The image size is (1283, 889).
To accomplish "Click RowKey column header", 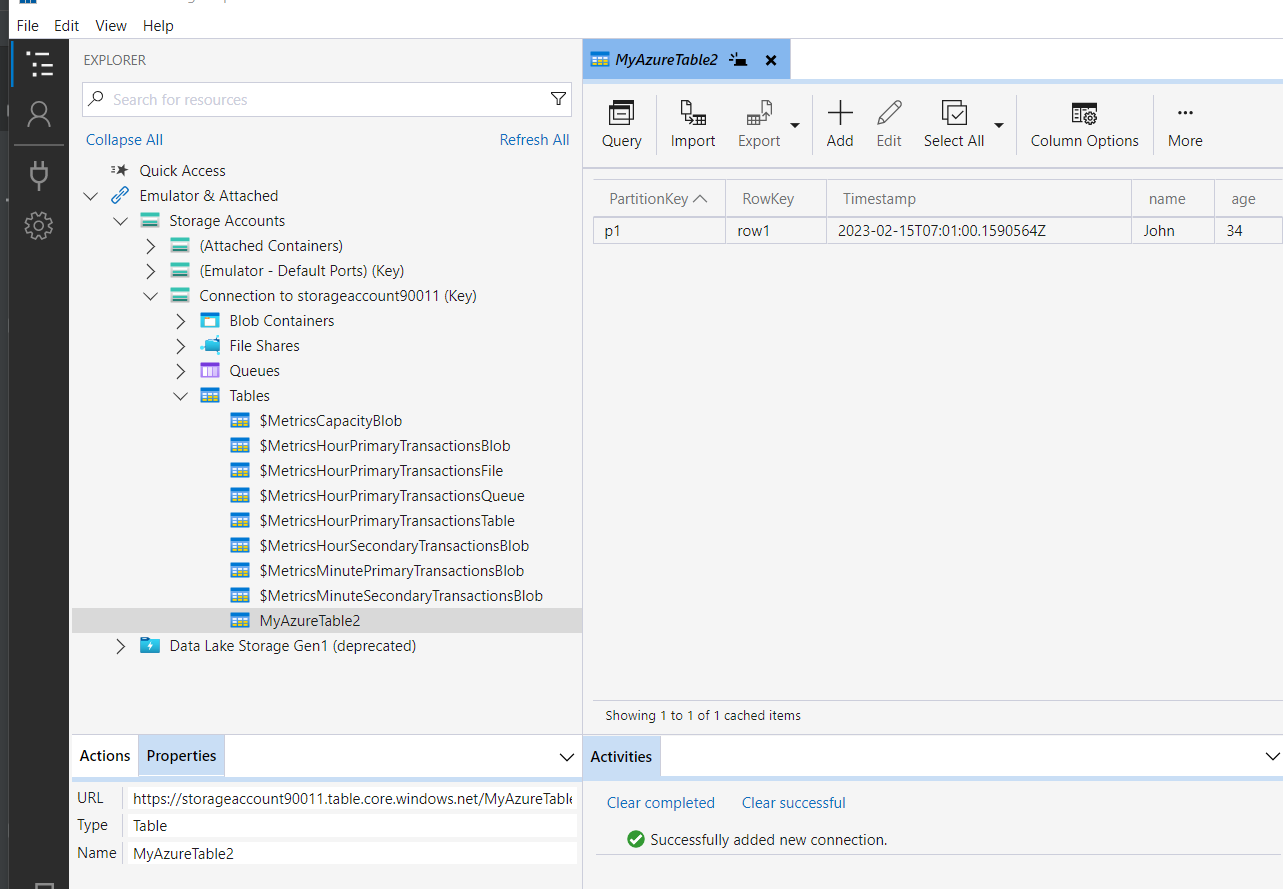I will tap(776, 199).
